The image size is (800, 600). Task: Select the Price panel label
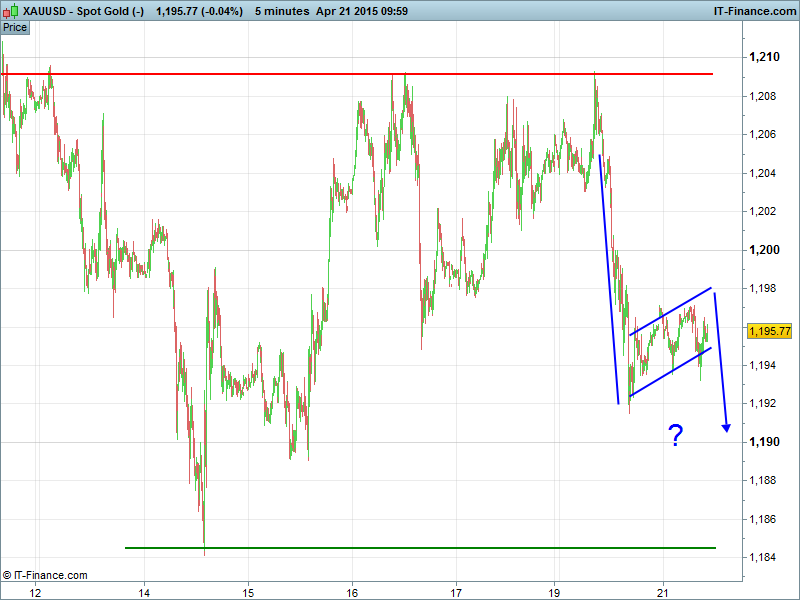pos(15,28)
